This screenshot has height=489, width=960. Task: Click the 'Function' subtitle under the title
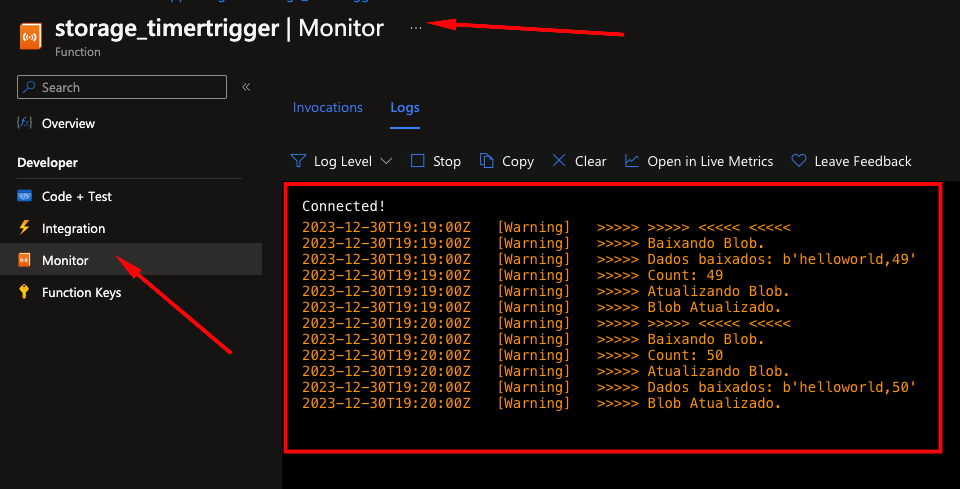pos(78,52)
